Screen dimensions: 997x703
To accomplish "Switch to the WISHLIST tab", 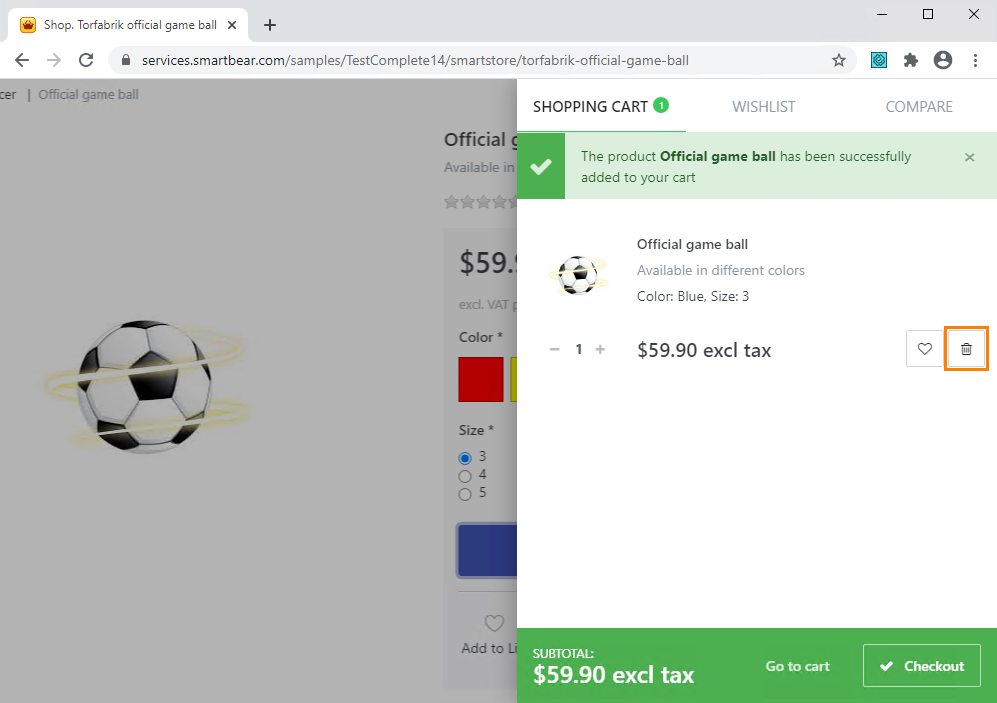I will pos(763,106).
